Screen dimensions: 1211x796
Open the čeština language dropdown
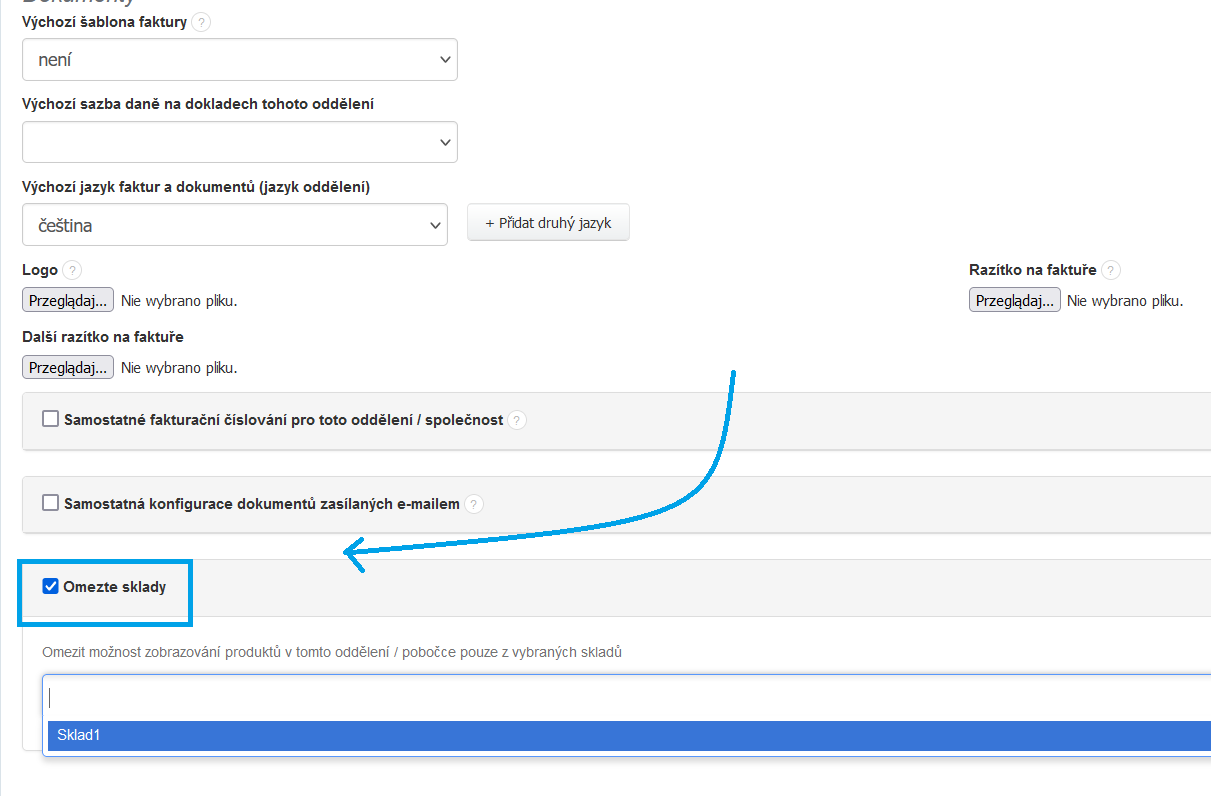click(235, 225)
